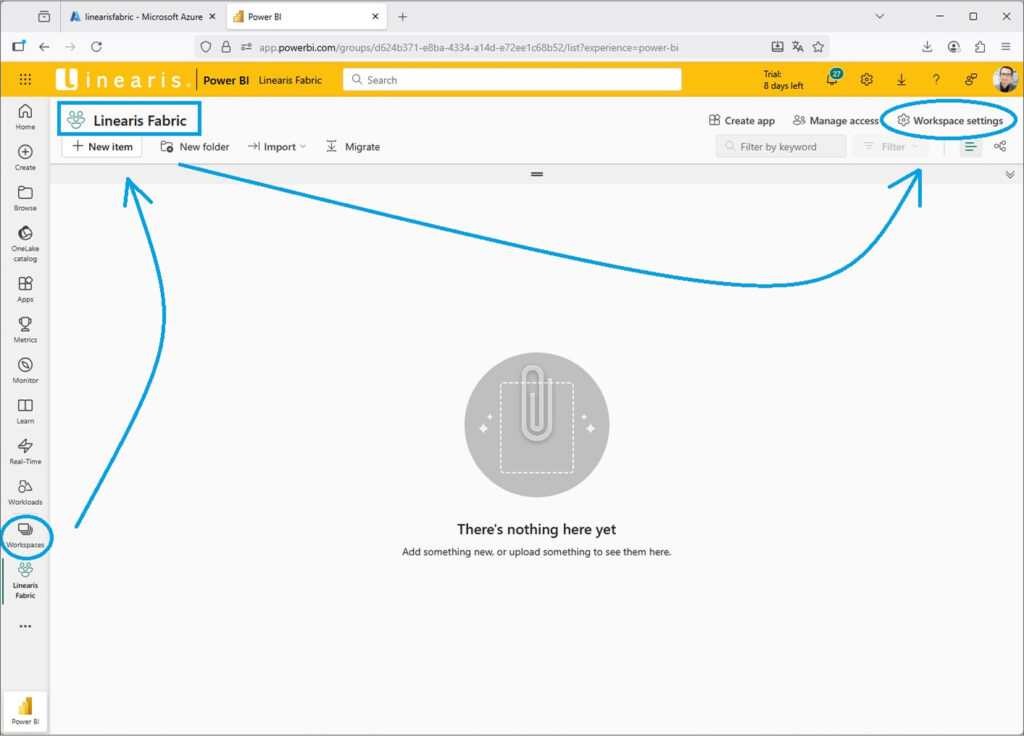The image size is (1024, 736).
Task: Open Manage access
Action: 835,120
